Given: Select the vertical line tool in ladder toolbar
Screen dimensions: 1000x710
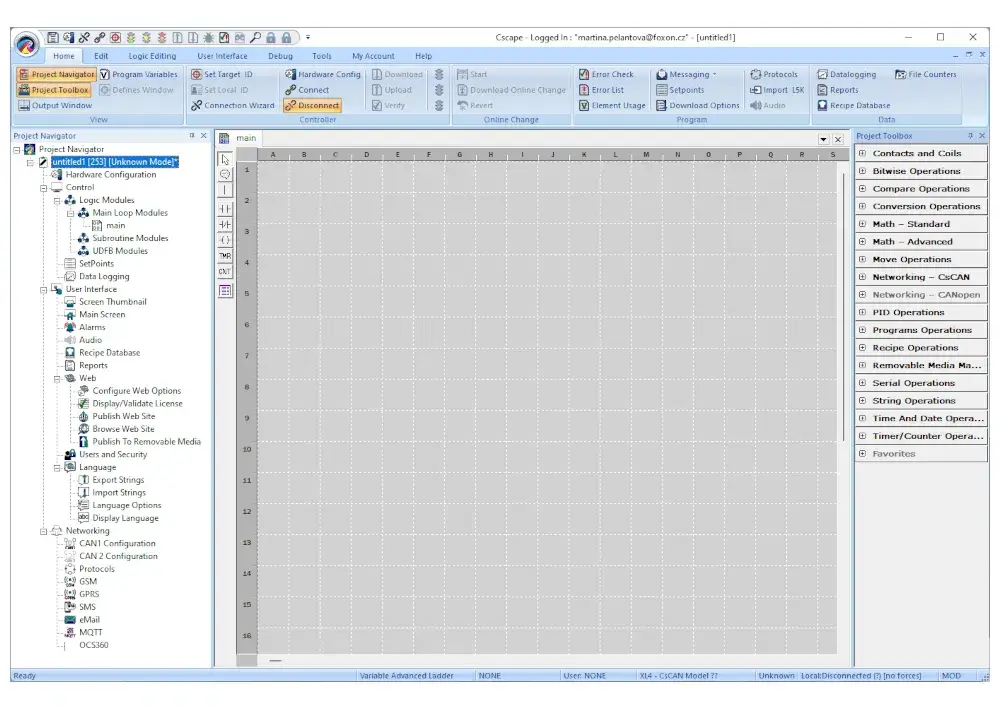Looking at the screenshot, I should [x=225, y=190].
